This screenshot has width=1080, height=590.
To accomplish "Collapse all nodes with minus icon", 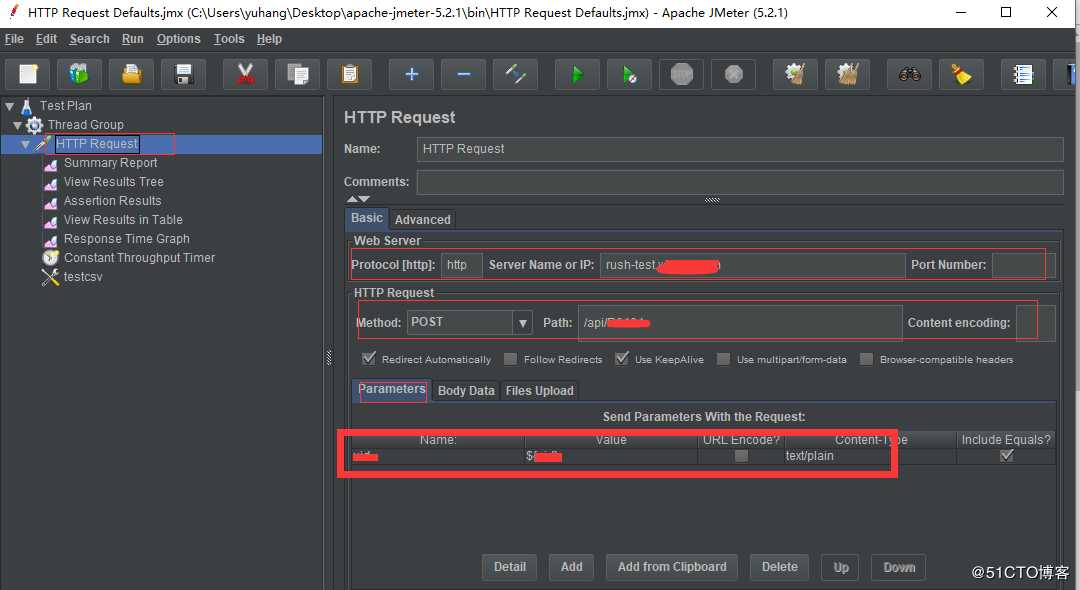I will tap(464, 74).
